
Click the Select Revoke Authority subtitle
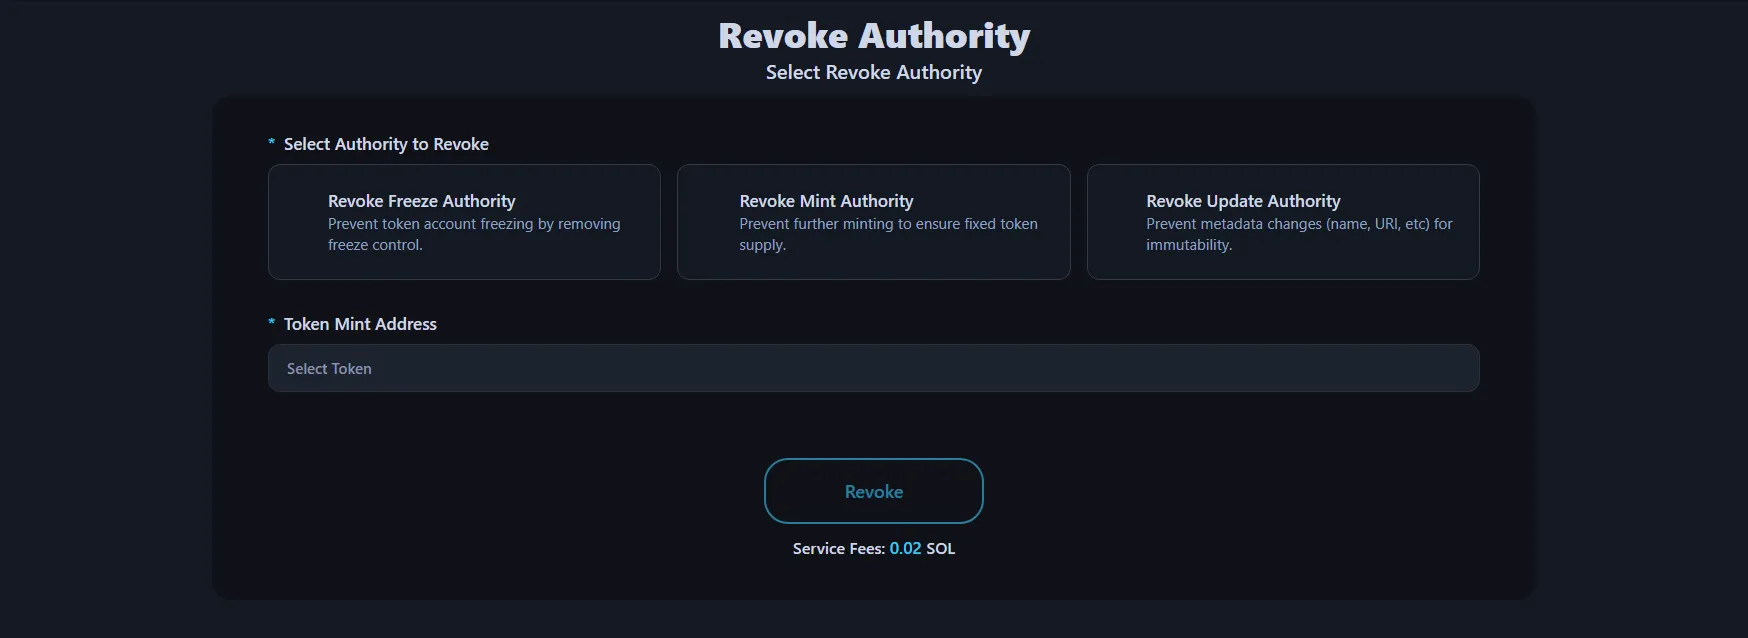[873, 72]
